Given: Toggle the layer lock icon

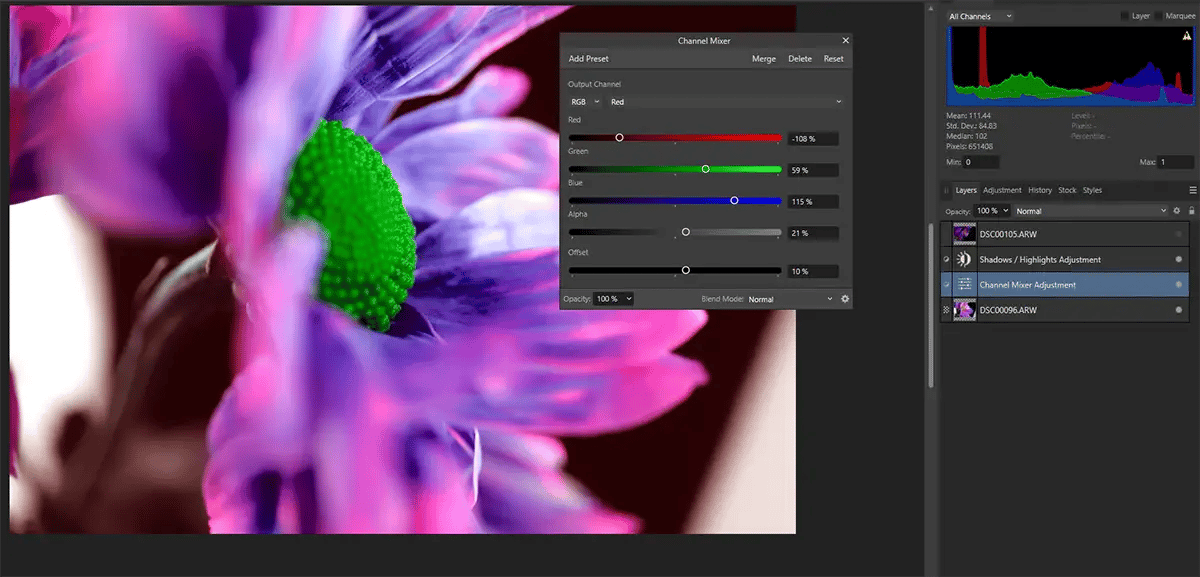Looking at the screenshot, I should pos(1191,211).
